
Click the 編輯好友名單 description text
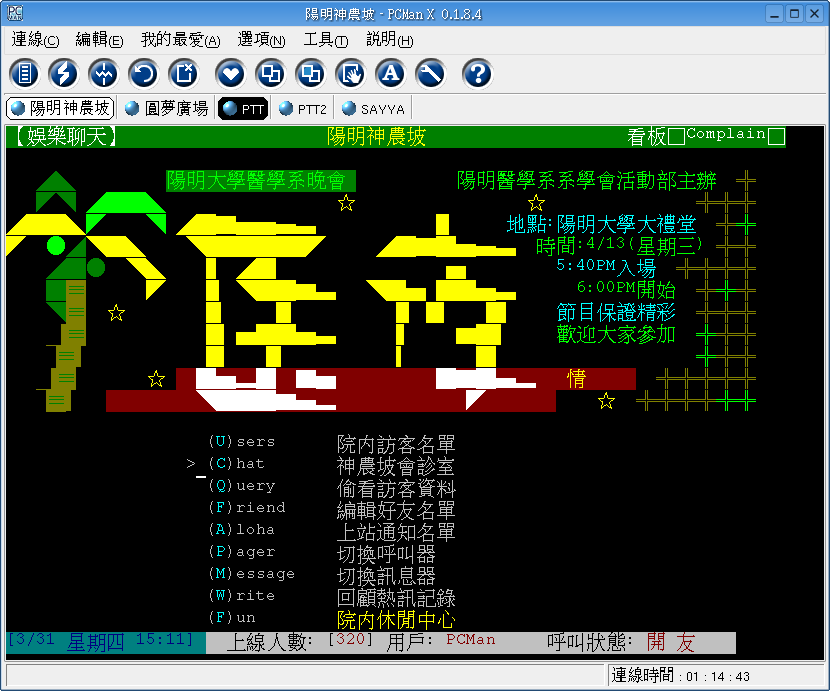[x=396, y=510]
